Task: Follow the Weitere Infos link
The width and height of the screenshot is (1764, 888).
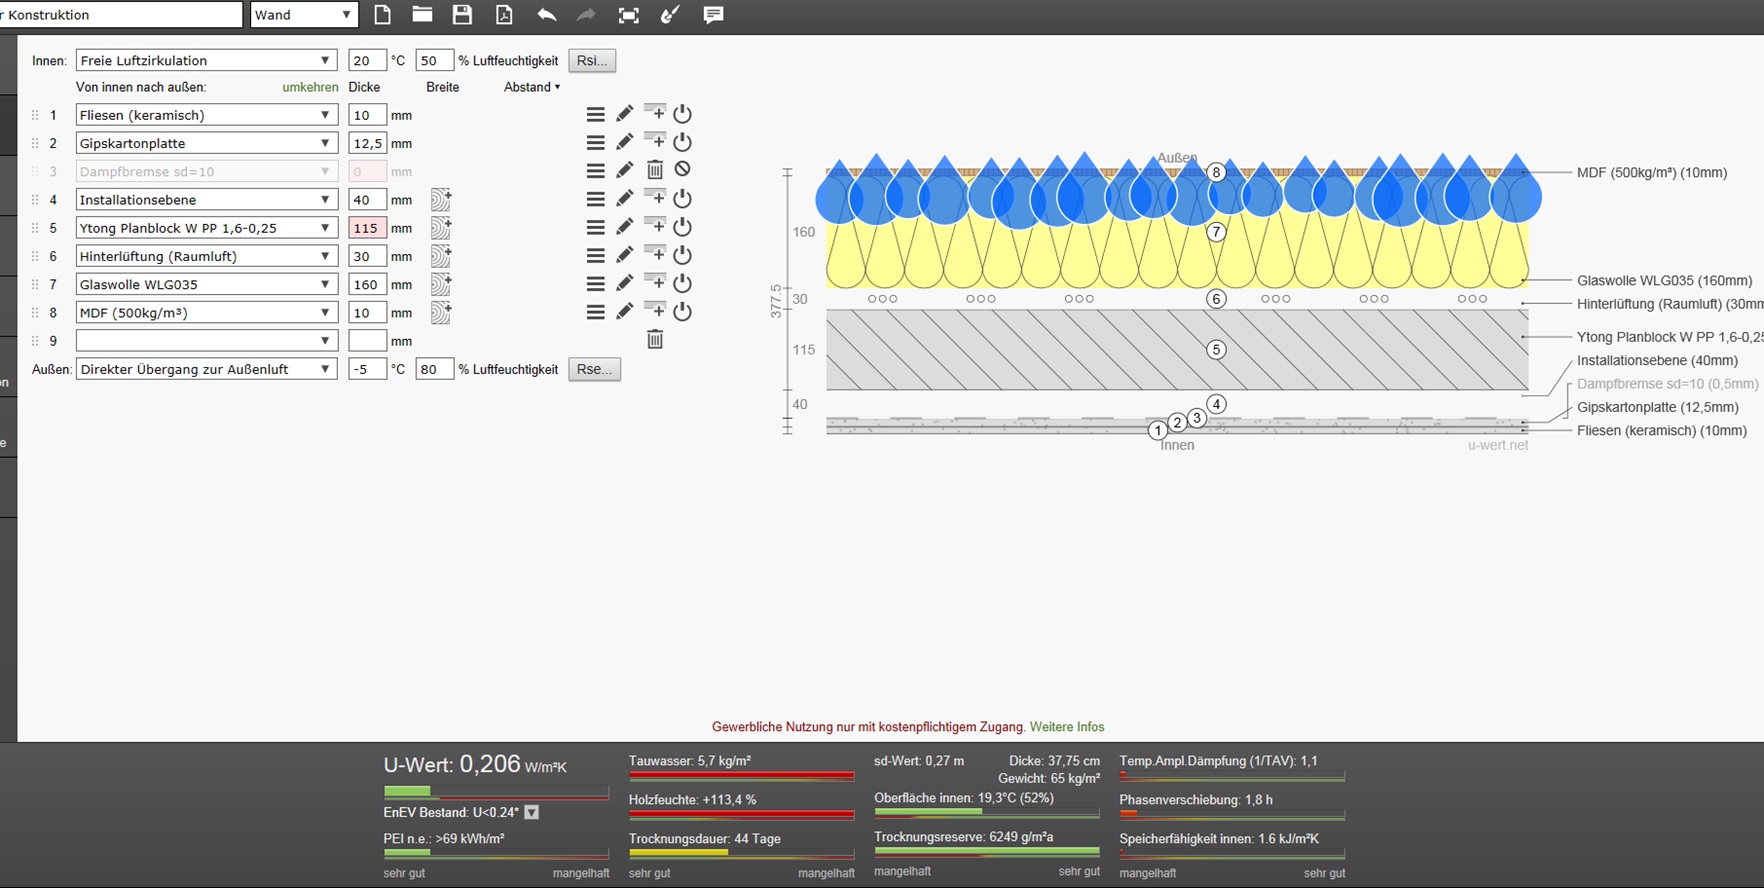Action: [1067, 727]
